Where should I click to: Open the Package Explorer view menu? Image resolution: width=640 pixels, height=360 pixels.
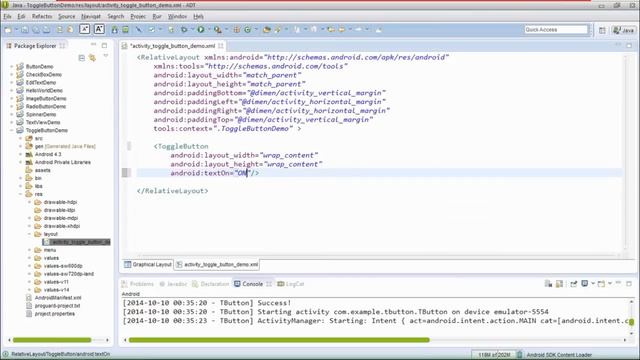(x=106, y=56)
